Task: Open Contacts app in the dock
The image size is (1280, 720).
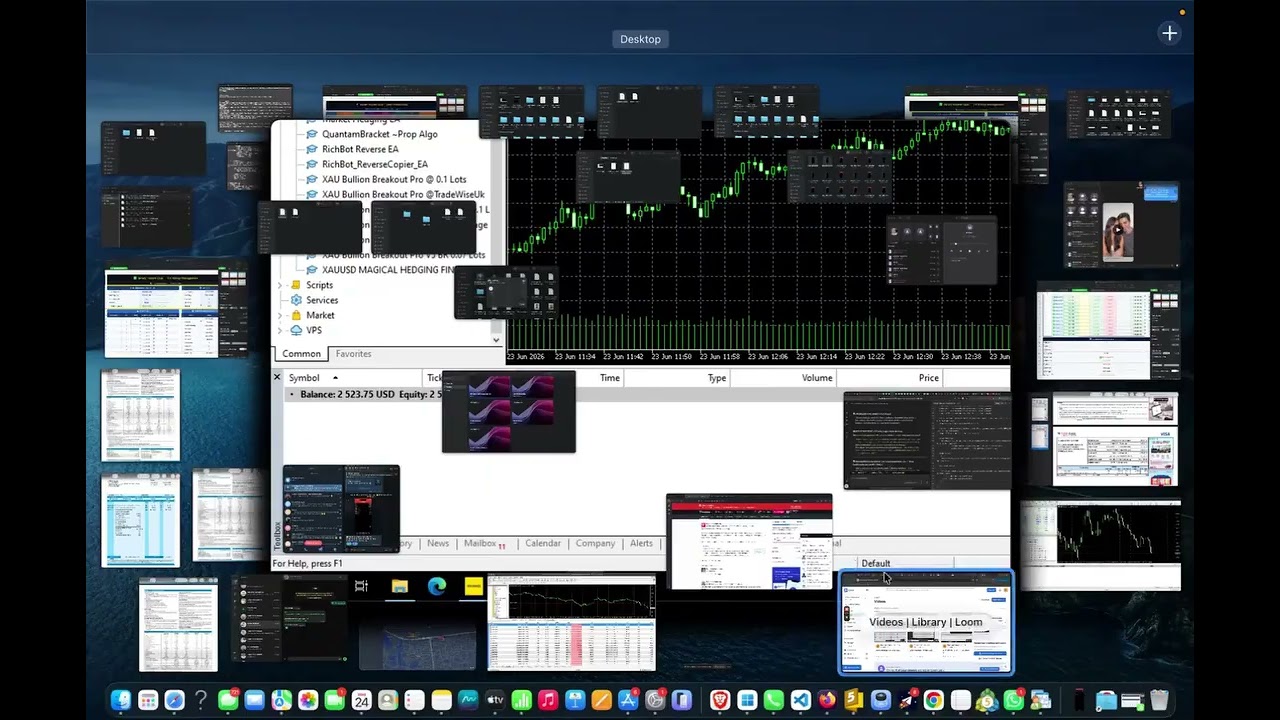Action: click(388, 701)
